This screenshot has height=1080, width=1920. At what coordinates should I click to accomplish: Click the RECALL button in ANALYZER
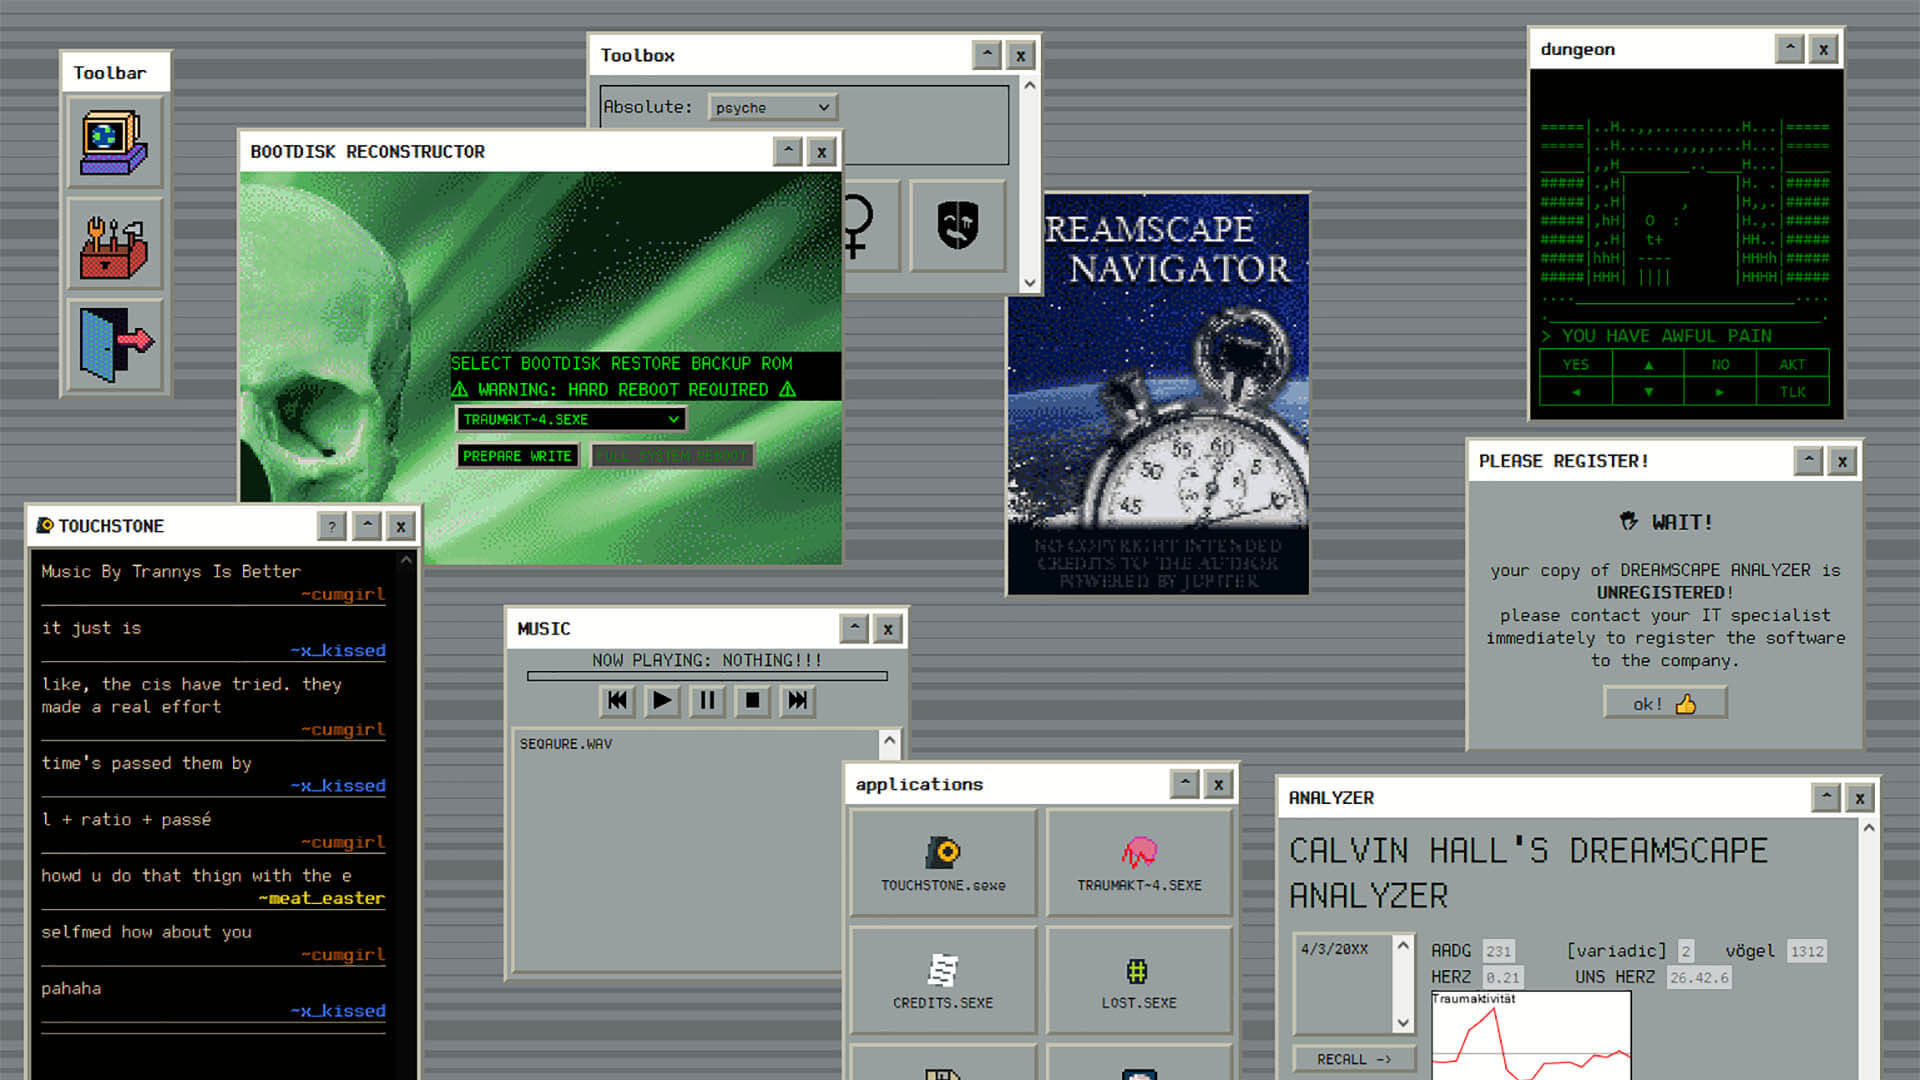(1354, 1059)
